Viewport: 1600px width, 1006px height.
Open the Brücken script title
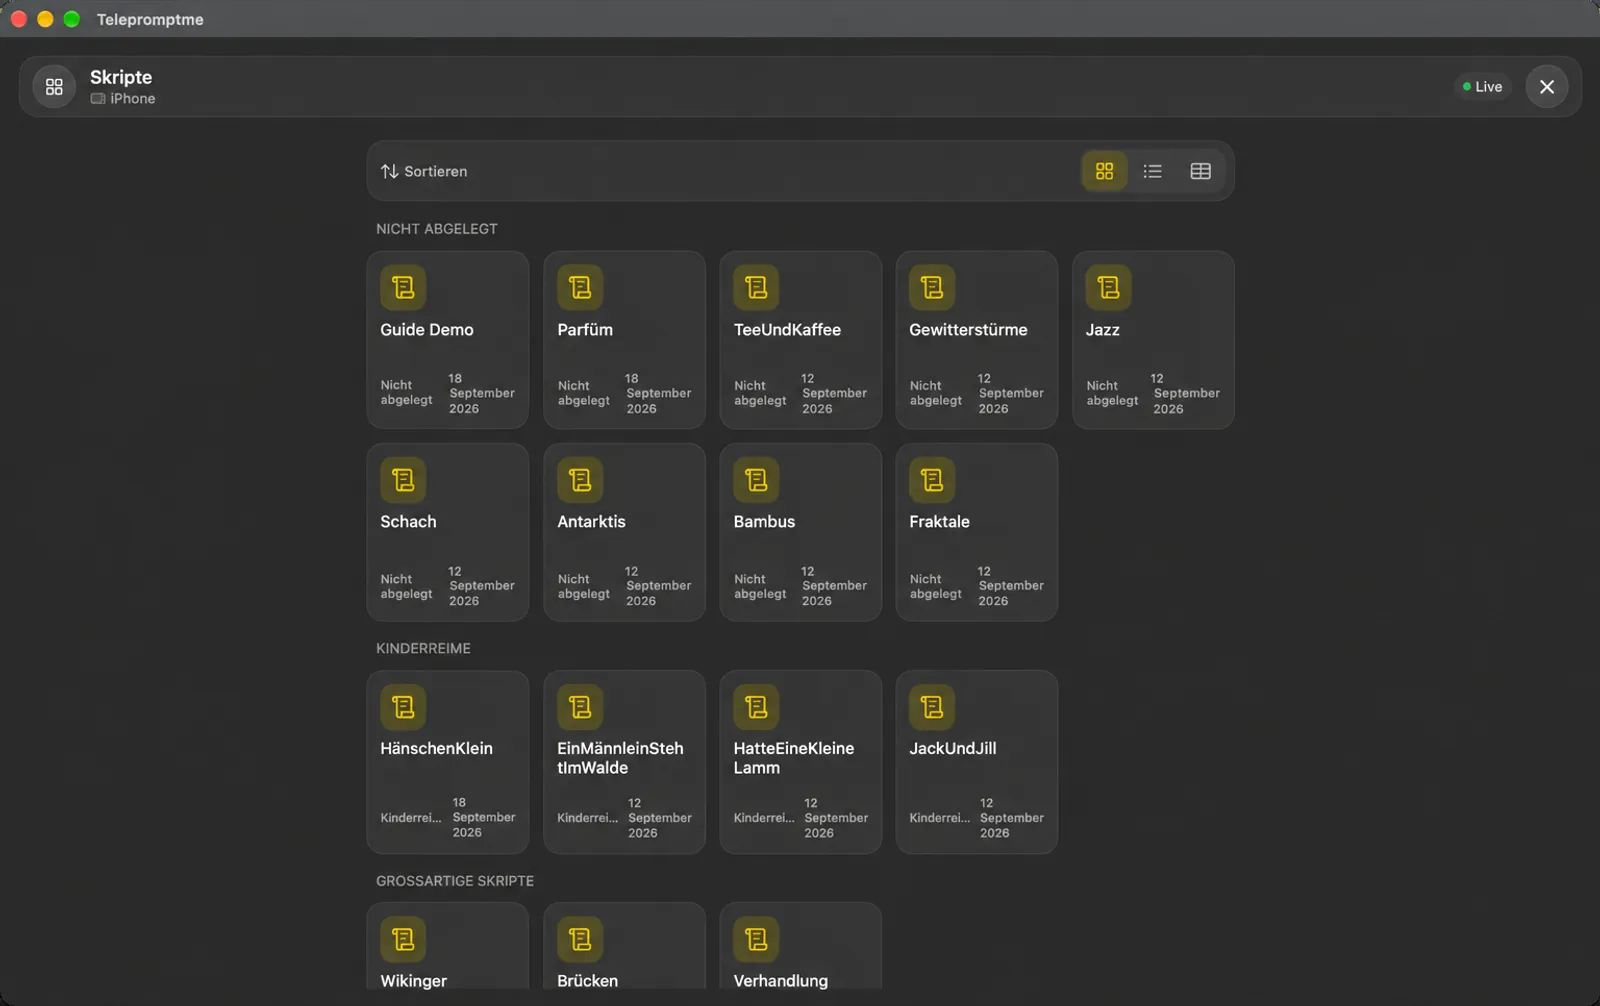pyautogui.click(x=587, y=981)
